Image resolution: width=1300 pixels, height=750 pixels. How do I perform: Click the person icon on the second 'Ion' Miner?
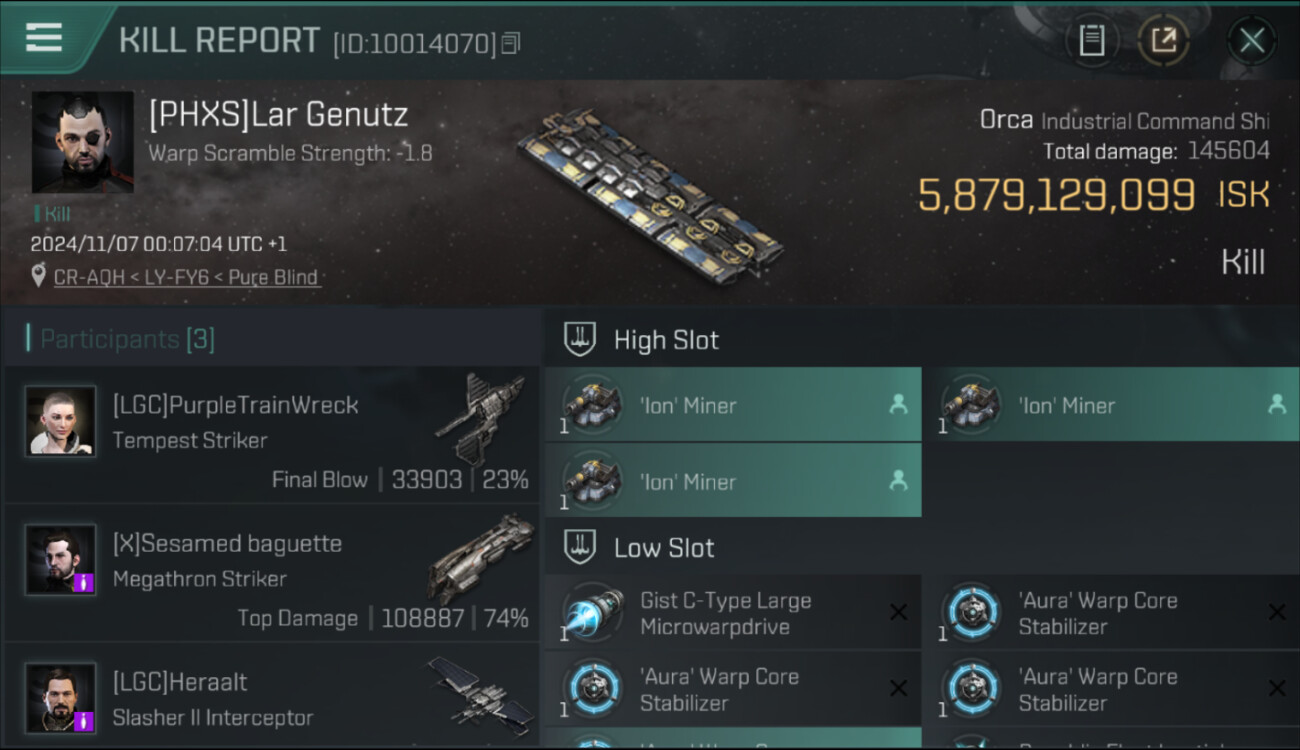pos(1276,404)
